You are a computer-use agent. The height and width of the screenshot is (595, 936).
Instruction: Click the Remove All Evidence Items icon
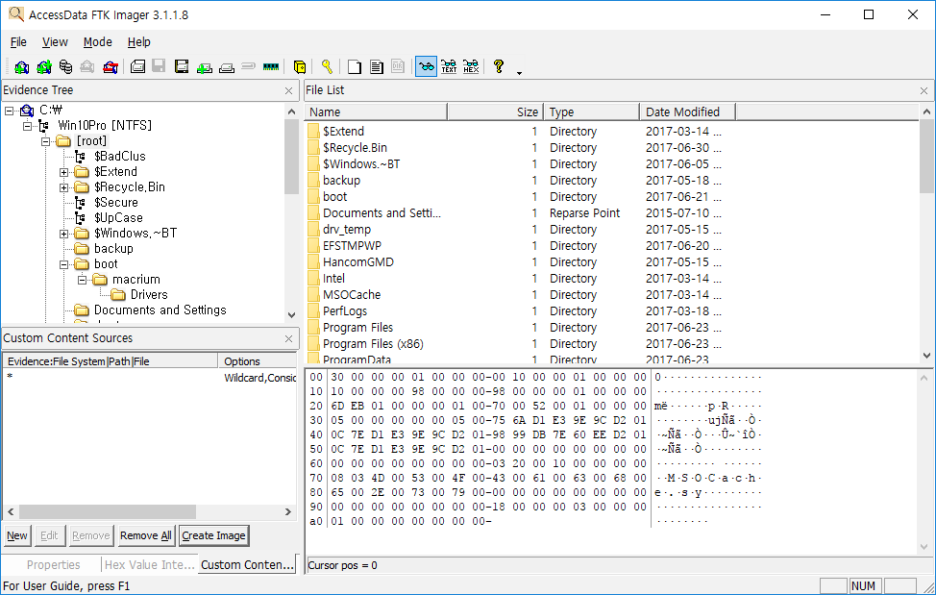(x=110, y=66)
